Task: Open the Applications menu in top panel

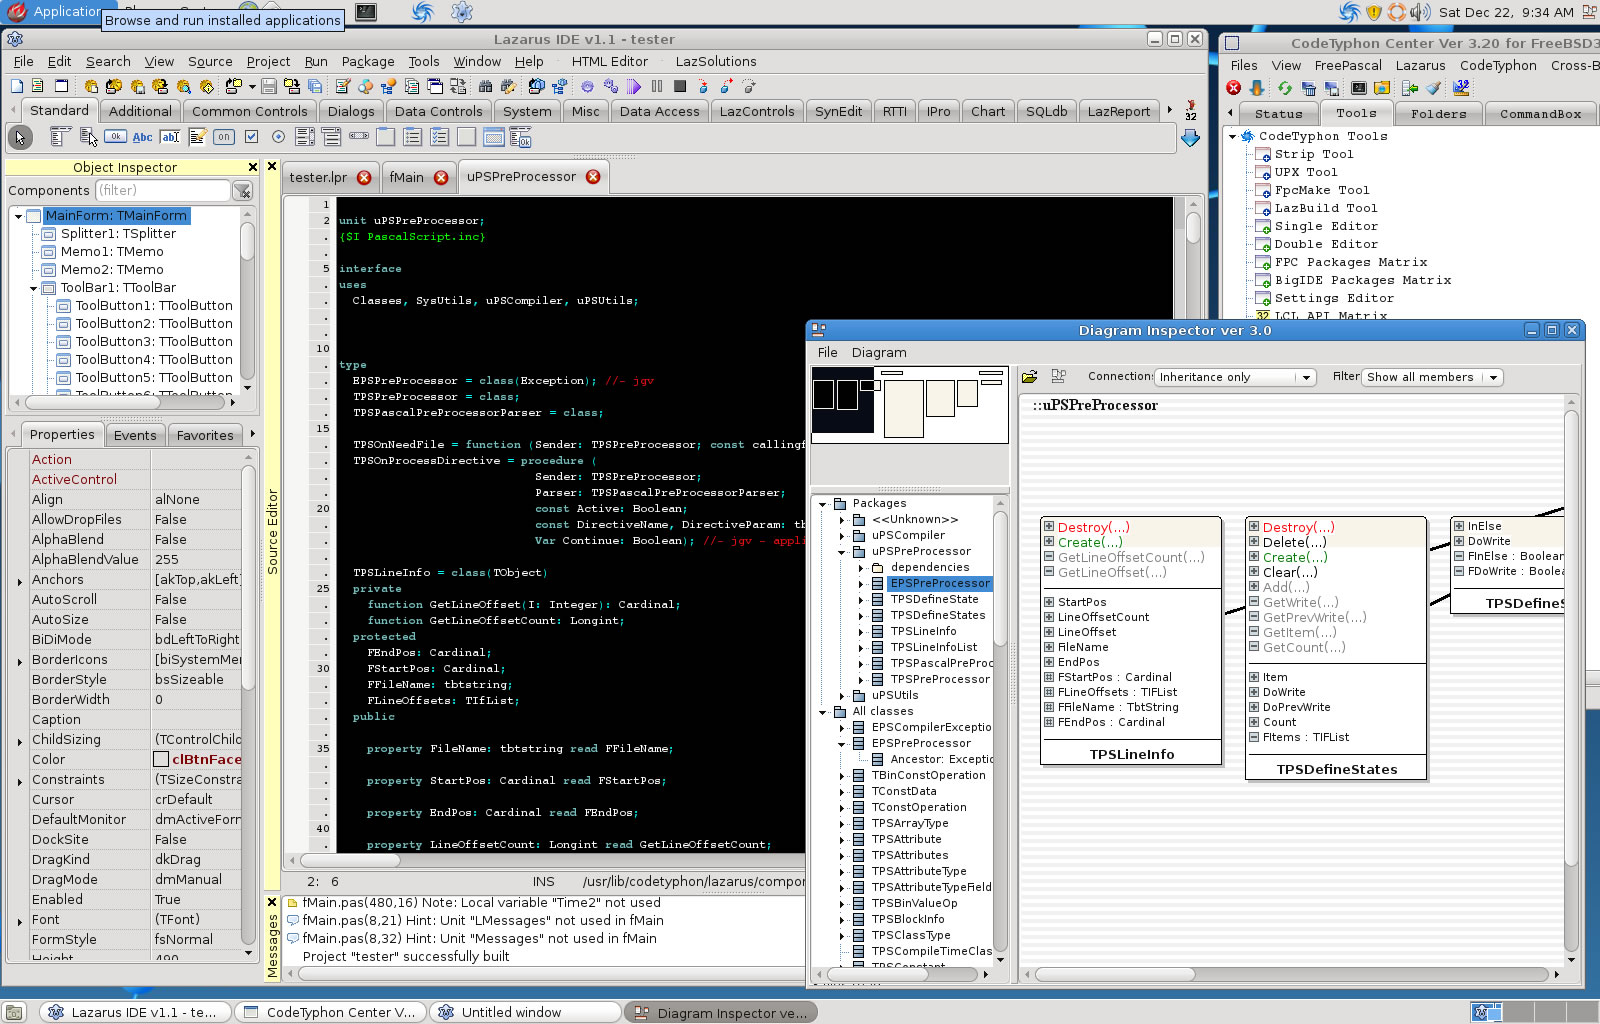Action: click(56, 12)
